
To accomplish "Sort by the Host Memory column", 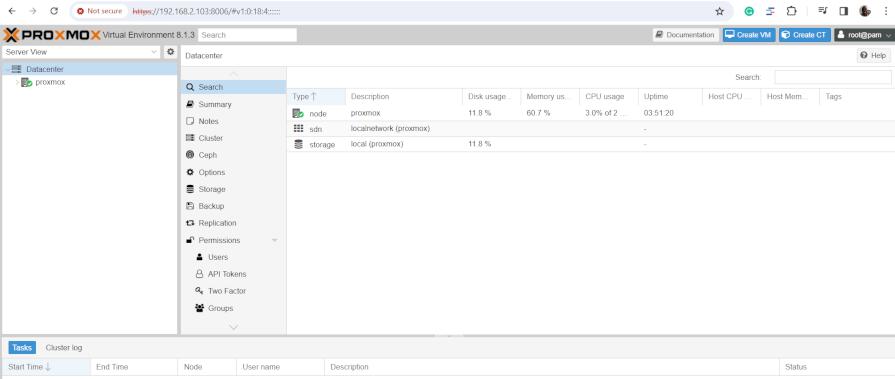I will tap(790, 96).
